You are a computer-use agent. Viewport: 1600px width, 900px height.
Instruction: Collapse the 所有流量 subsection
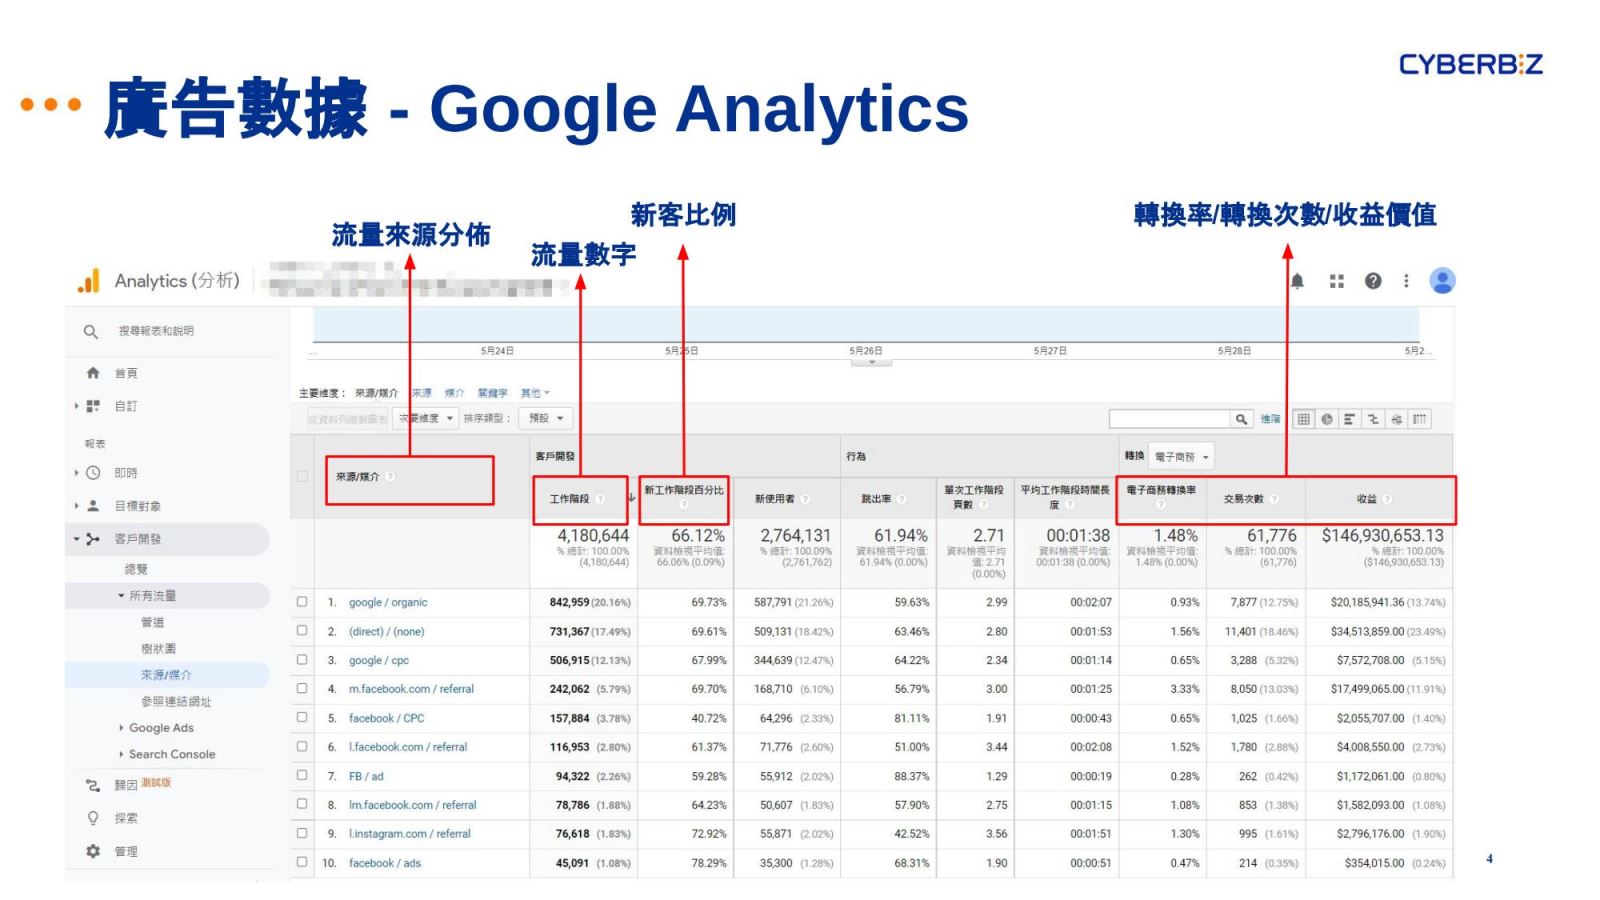click(121, 596)
